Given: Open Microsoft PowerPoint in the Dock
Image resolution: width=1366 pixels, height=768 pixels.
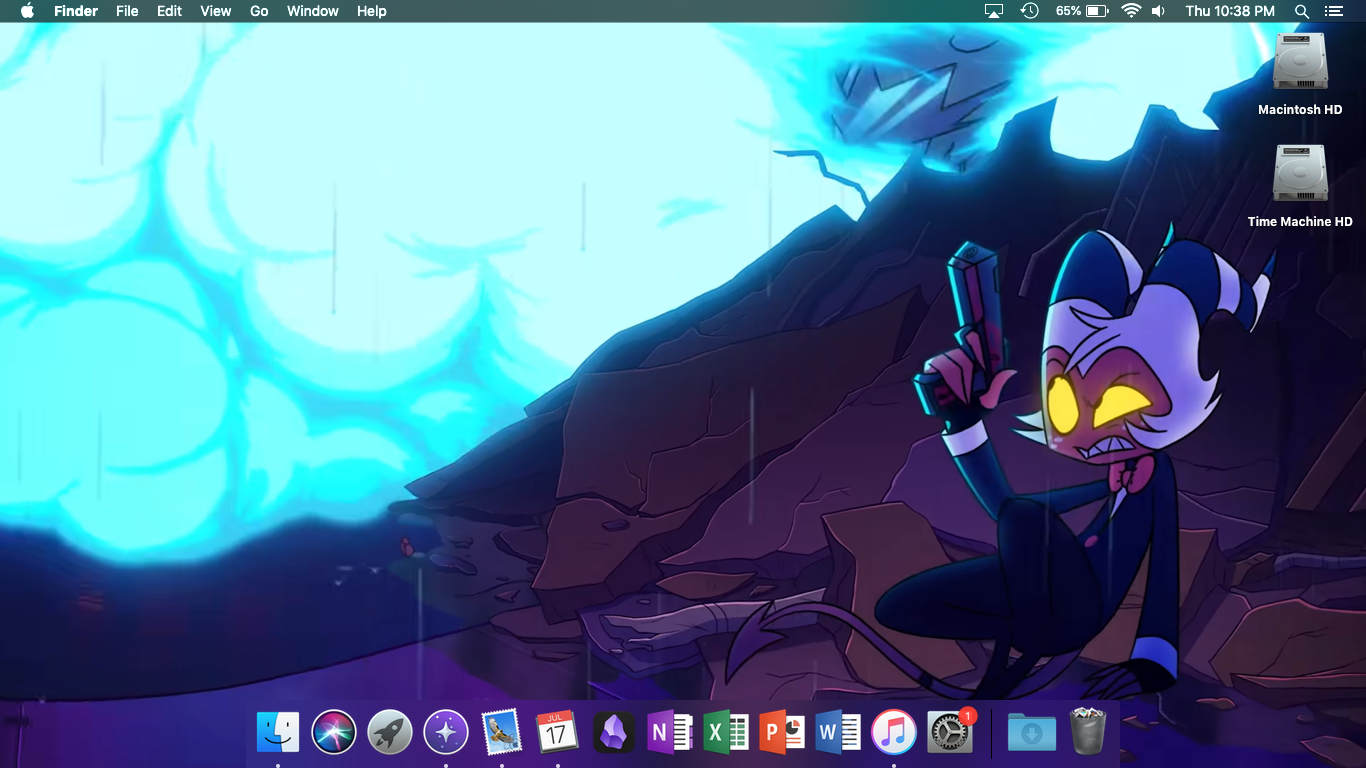Looking at the screenshot, I should 782,733.
